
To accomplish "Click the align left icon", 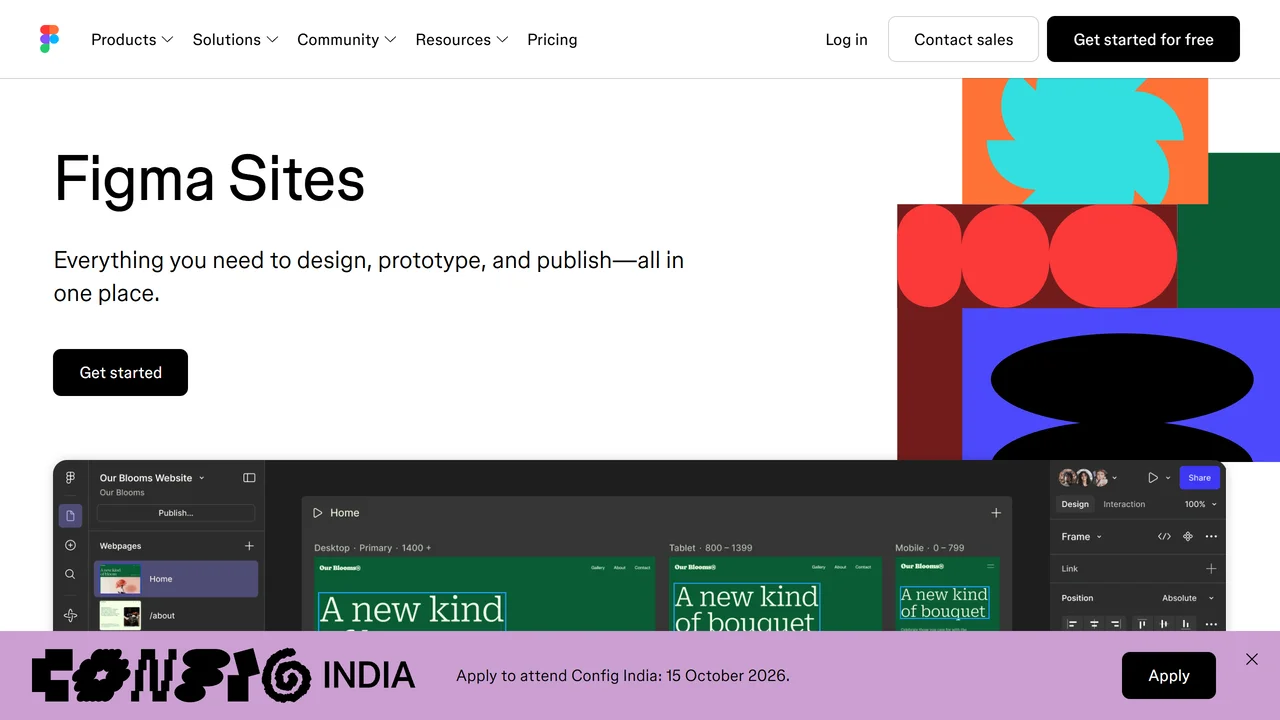I will (1072, 624).
